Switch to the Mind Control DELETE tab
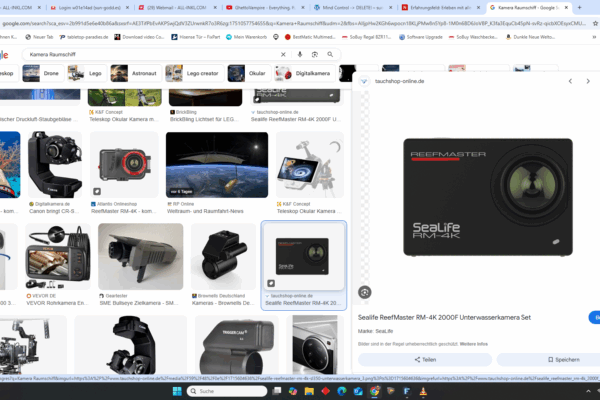This screenshot has width=600, height=400. 350,7
